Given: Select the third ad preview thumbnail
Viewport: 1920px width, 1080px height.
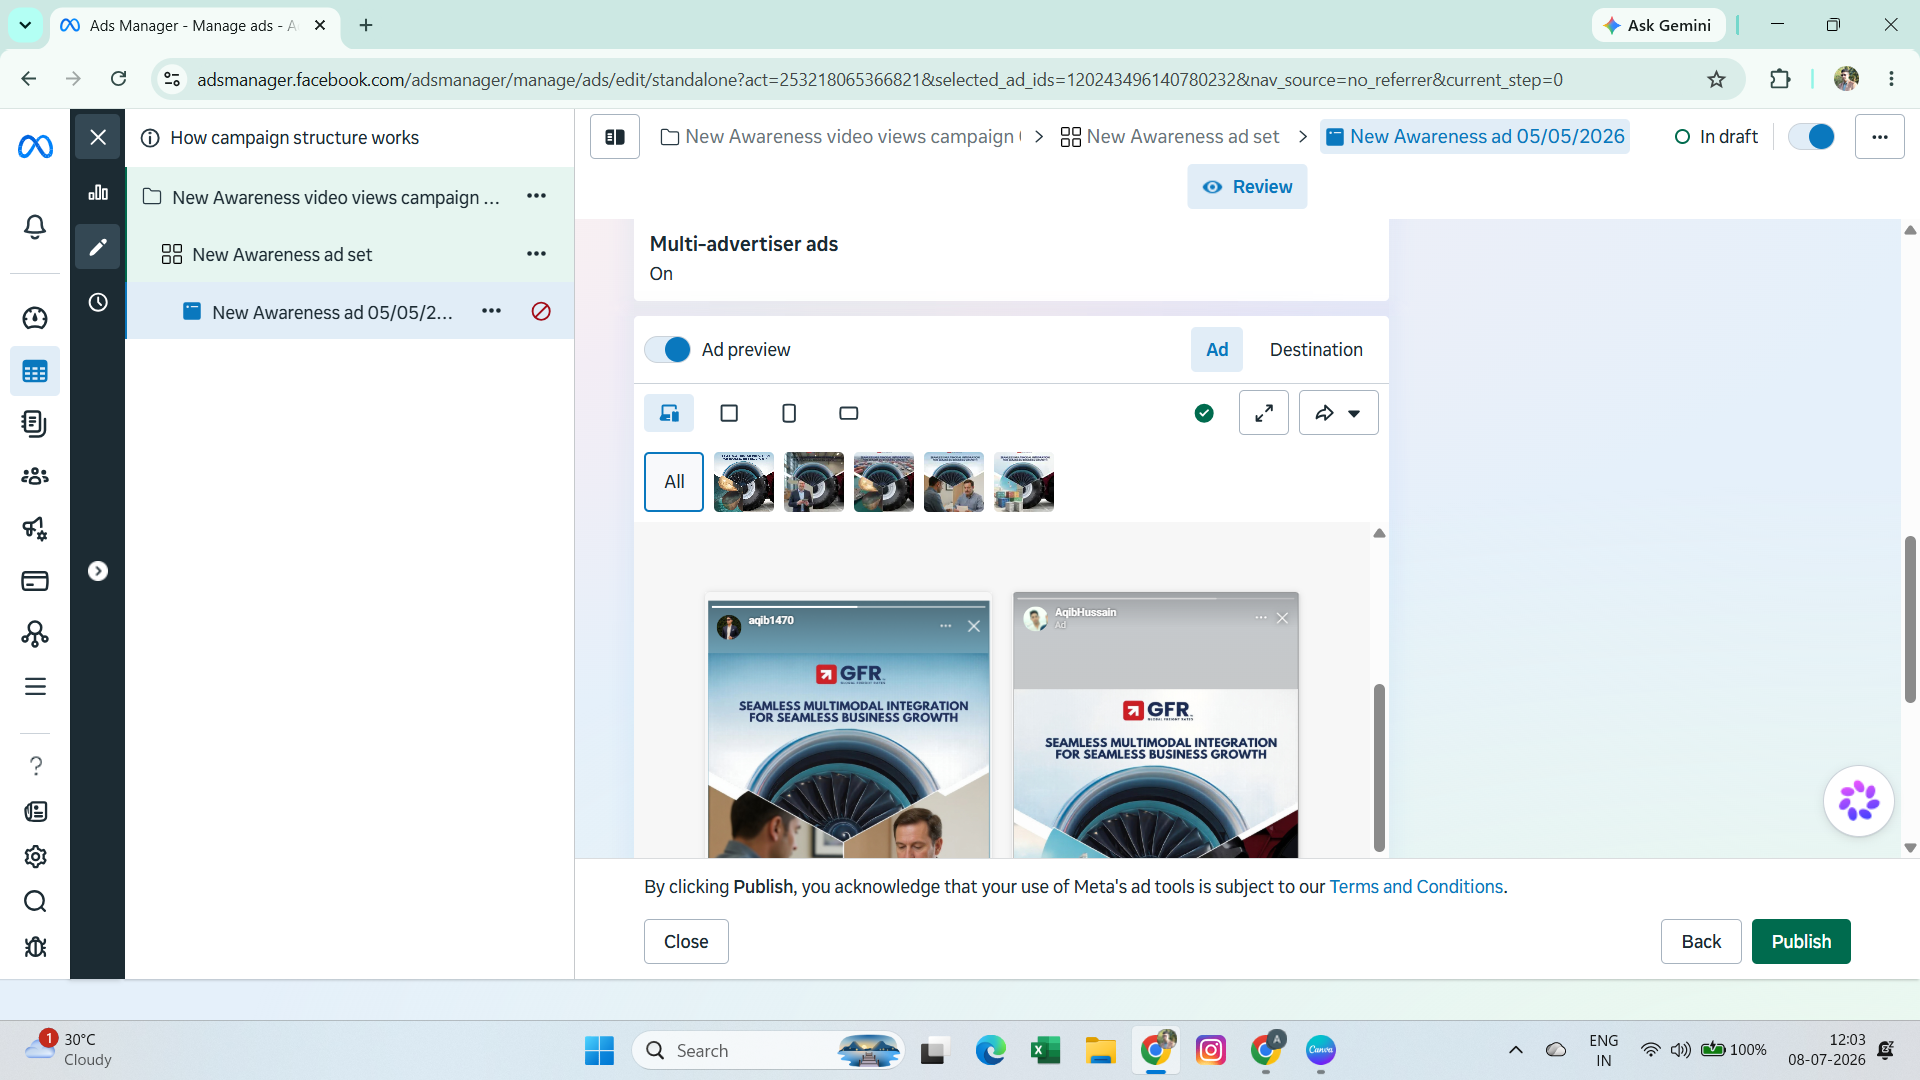Looking at the screenshot, I should pos(884,482).
